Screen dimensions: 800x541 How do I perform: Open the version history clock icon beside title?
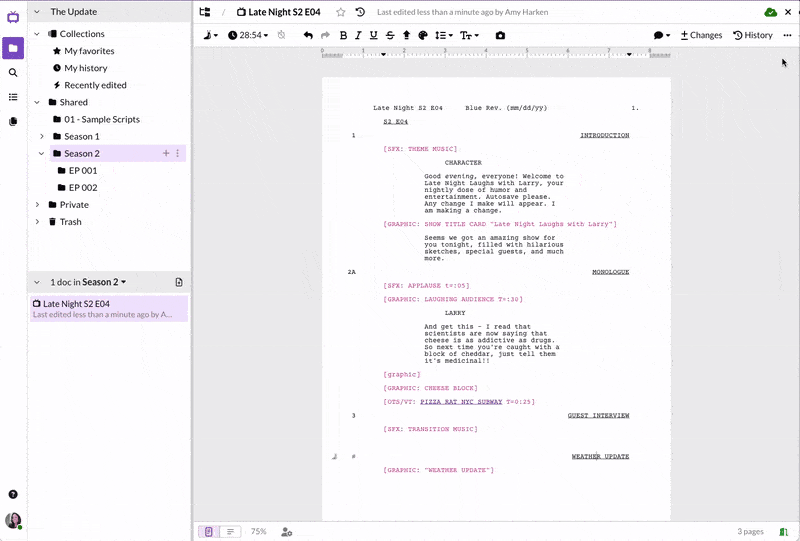360,12
